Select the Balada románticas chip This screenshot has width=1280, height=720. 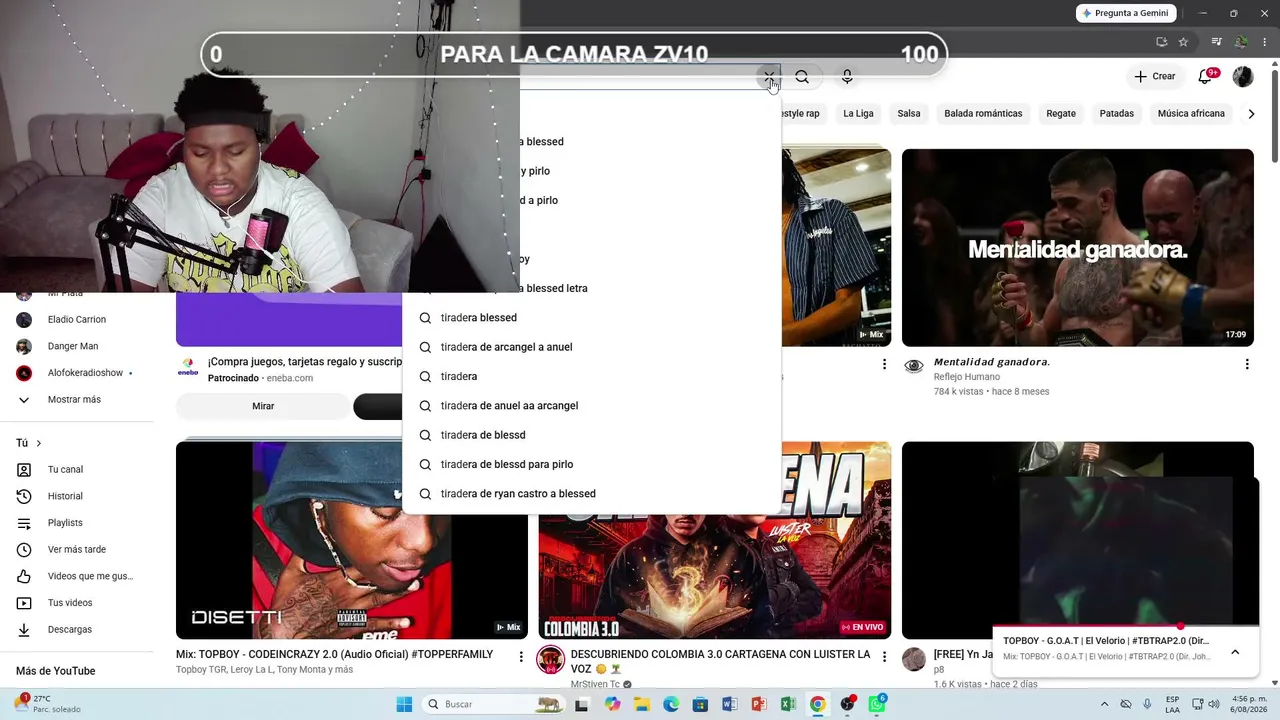coord(983,114)
